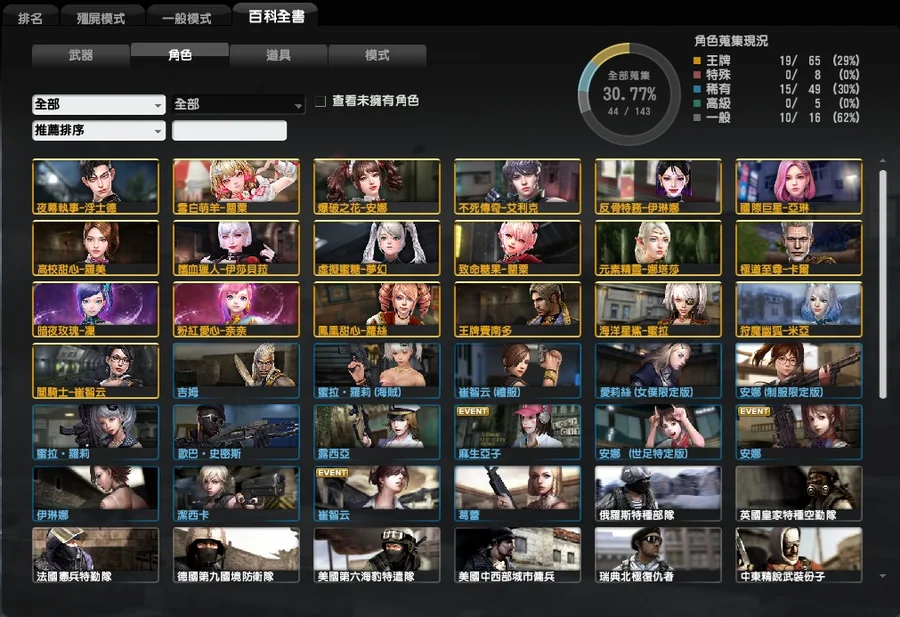Choose the plain 安娜 card with EVENT badge

coord(798,432)
